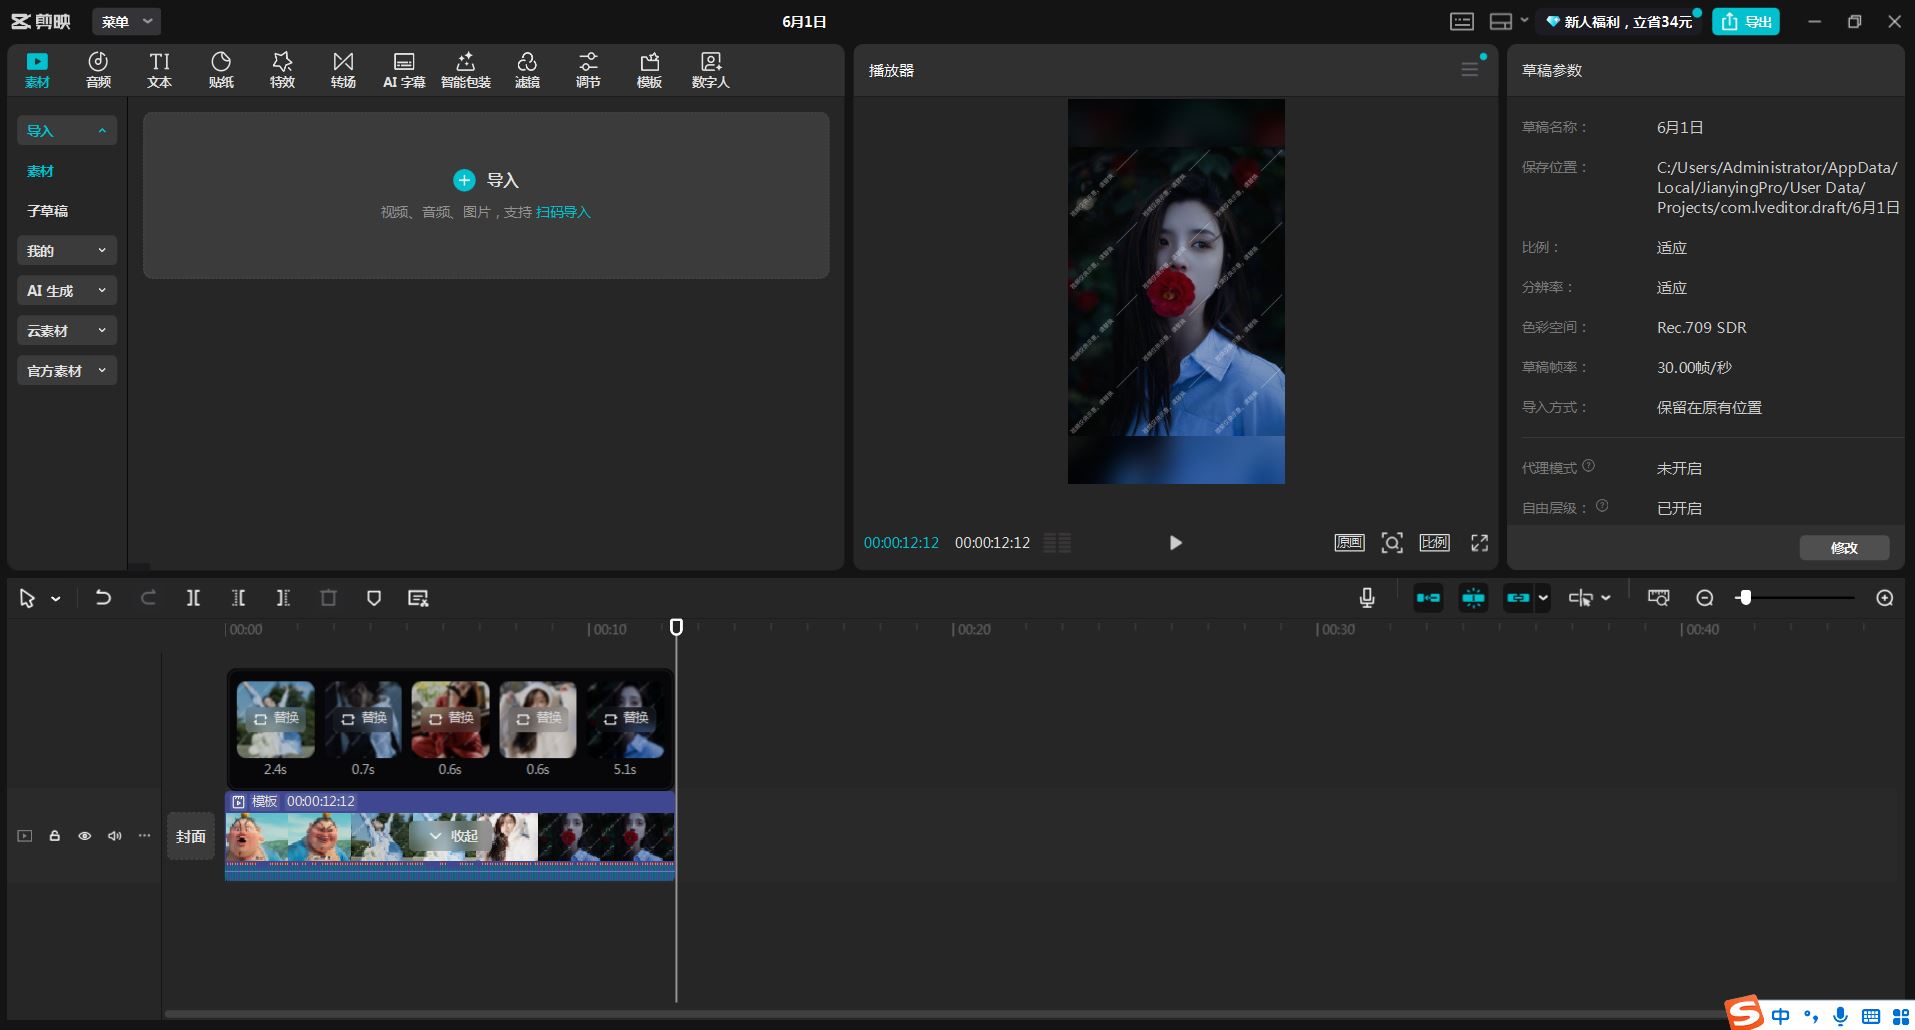Open the 数字人 digital human panel

pyautogui.click(x=711, y=70)
